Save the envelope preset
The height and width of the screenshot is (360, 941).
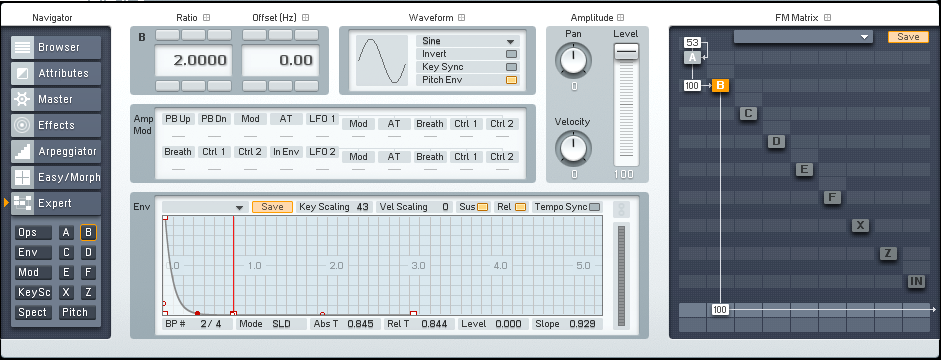click(272, 207)
